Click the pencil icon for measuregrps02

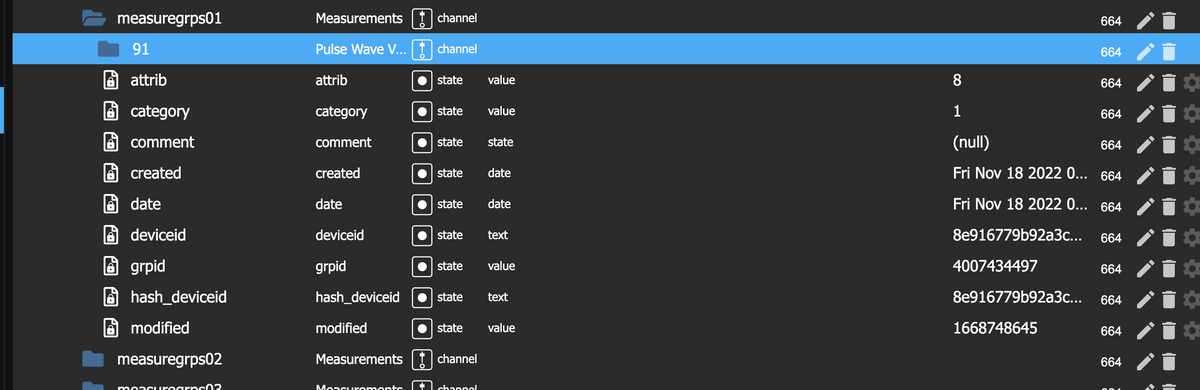point(1146,361)
